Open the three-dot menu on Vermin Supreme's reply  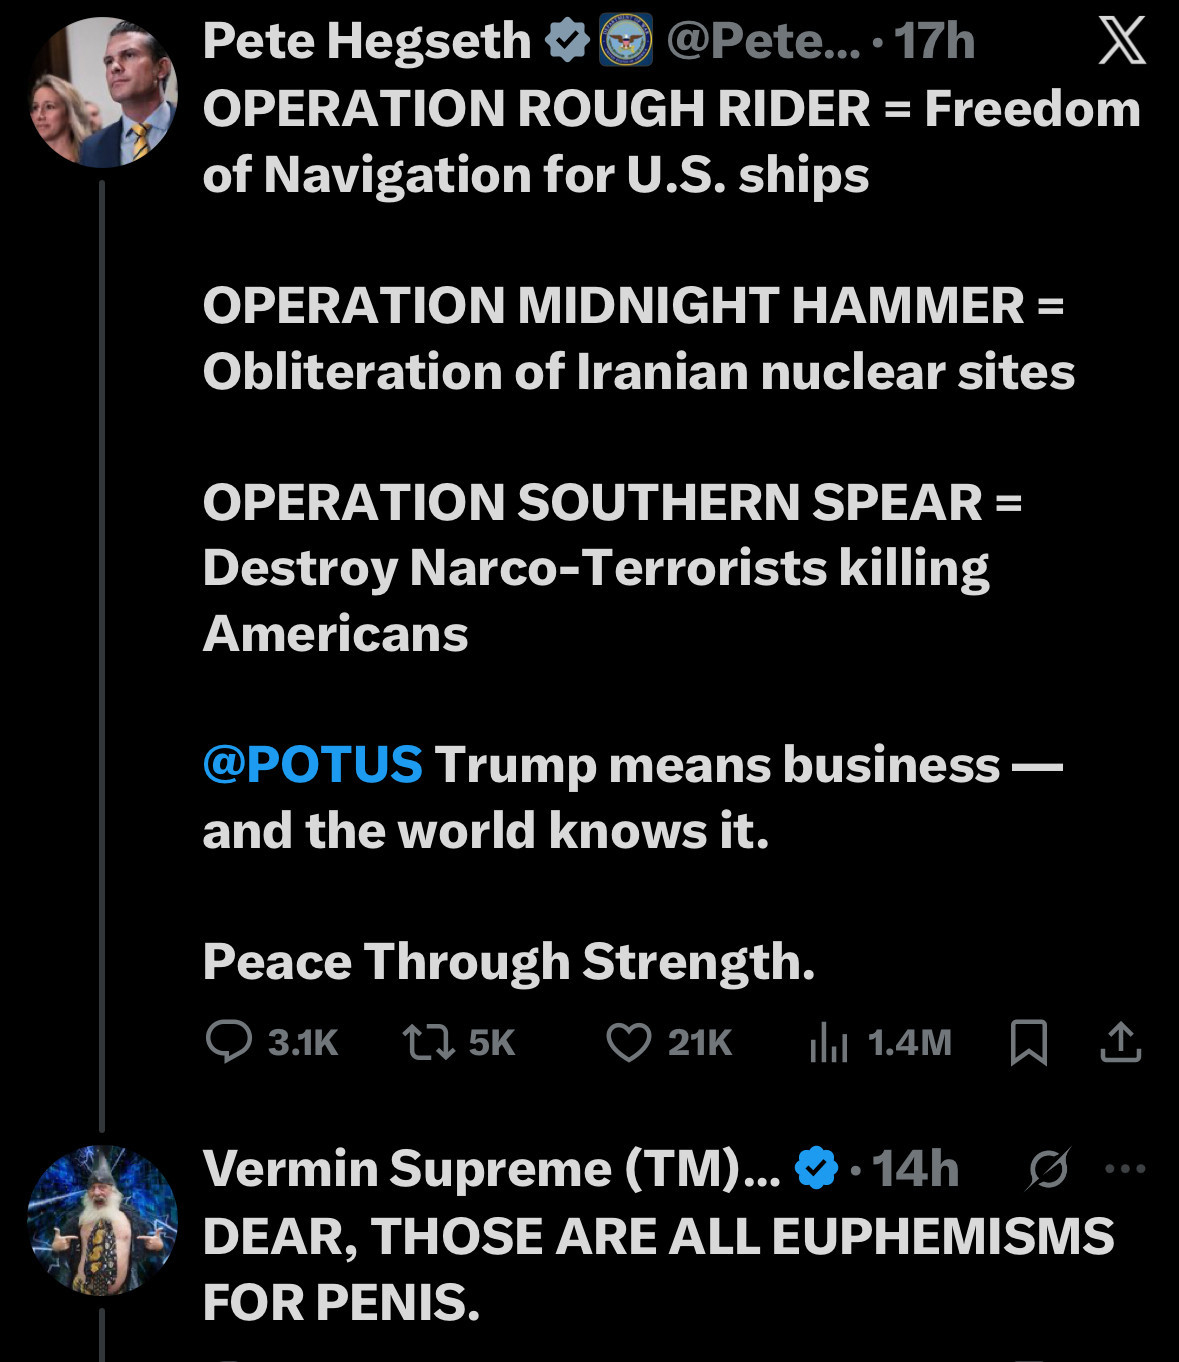point(1125,1168)
